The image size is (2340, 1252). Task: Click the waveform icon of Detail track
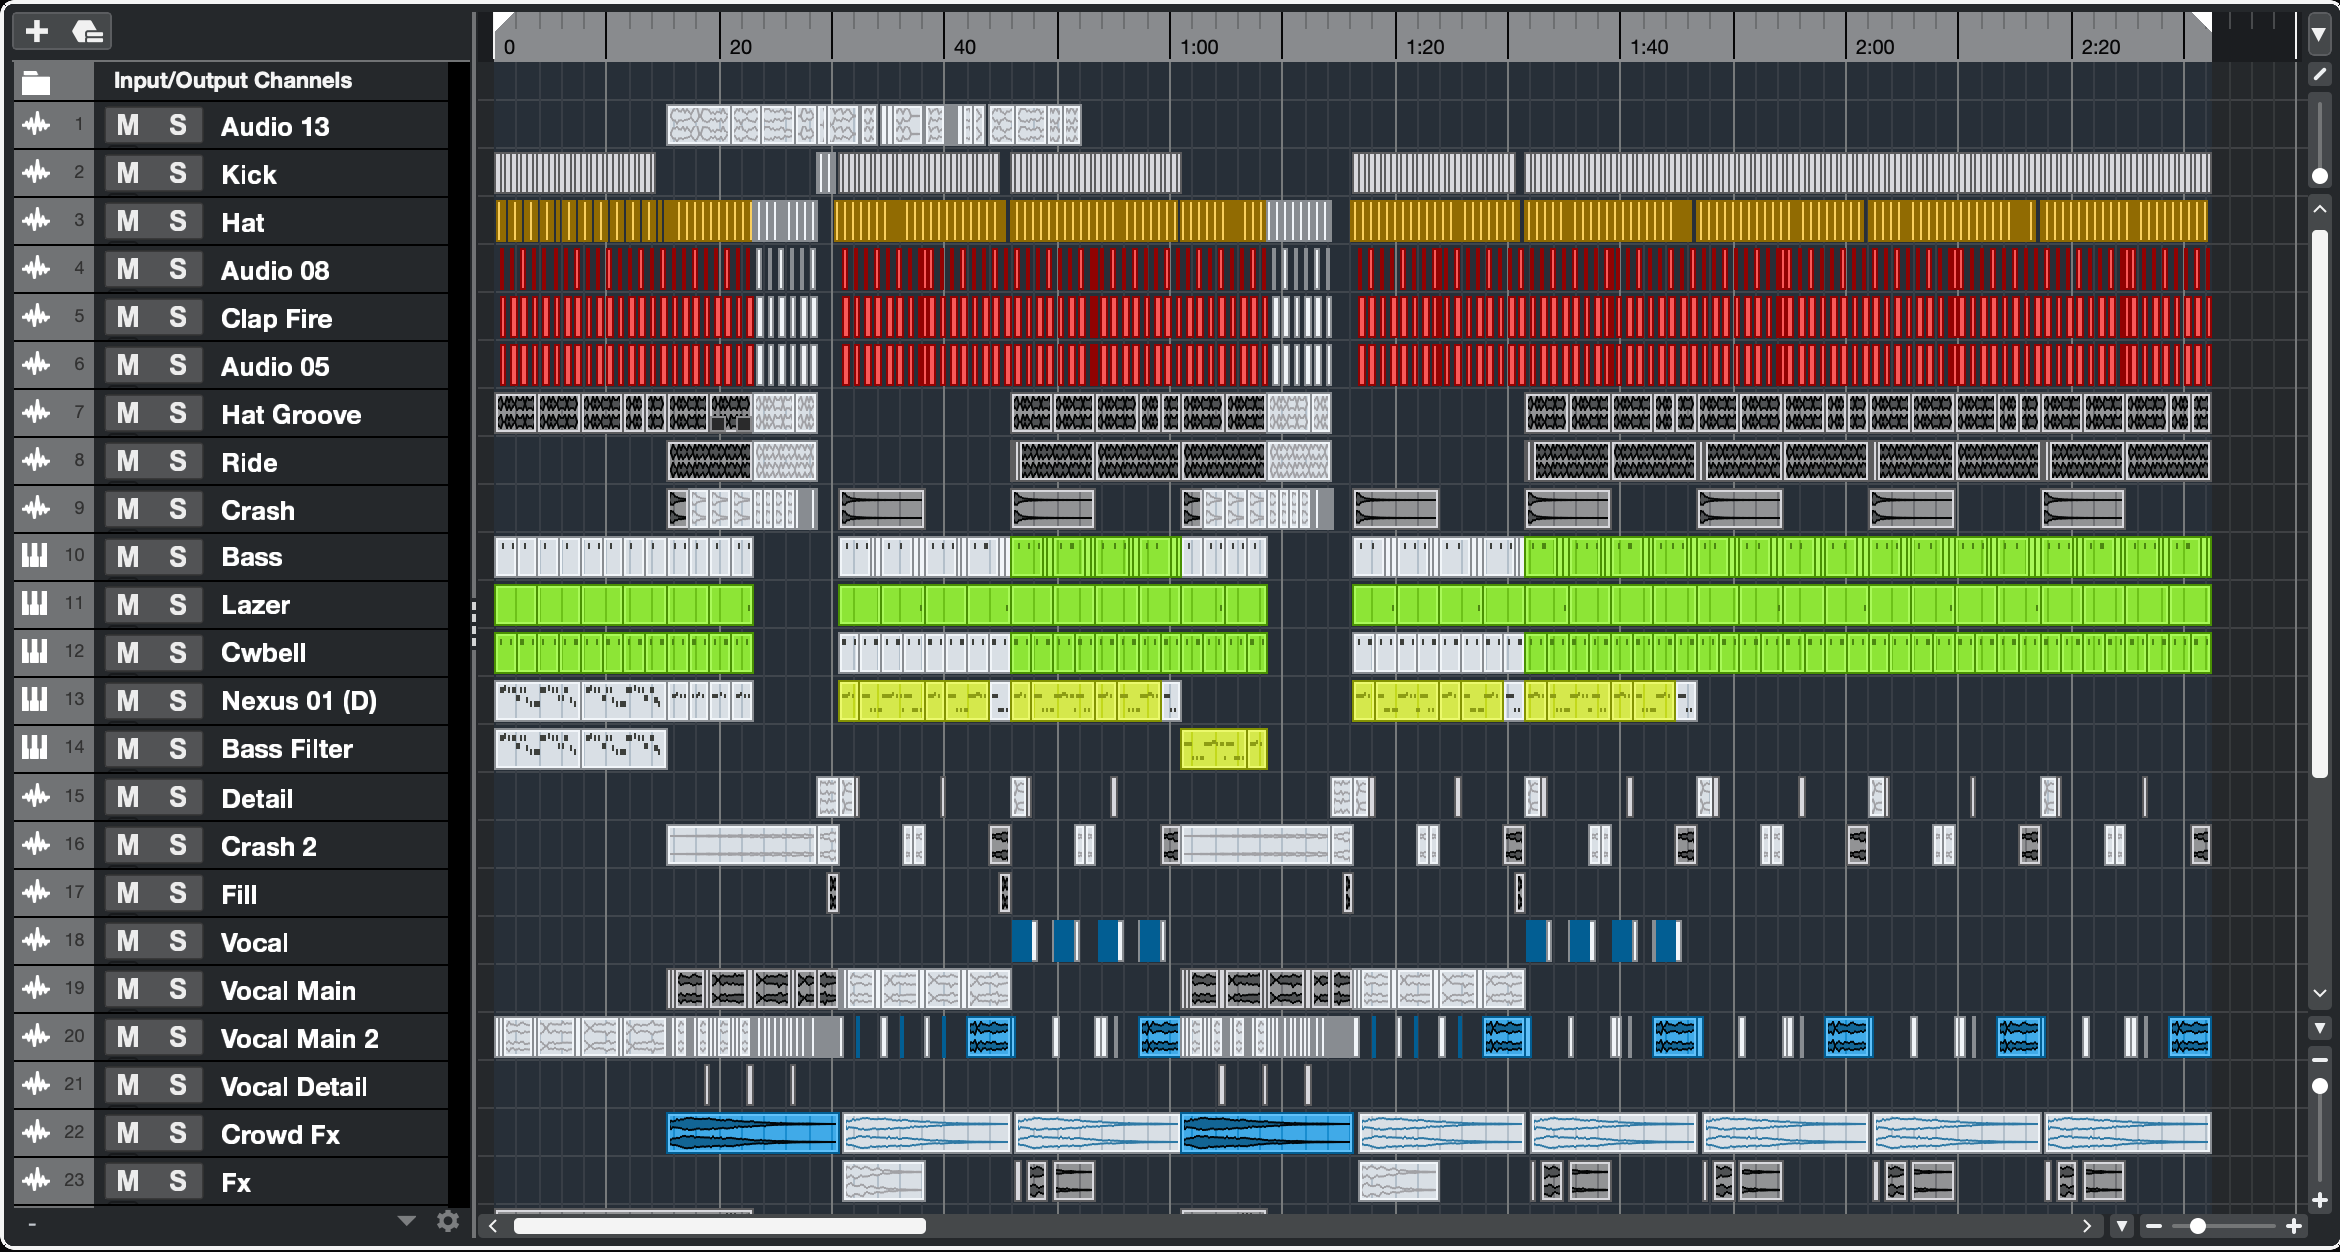coord(37,797)
